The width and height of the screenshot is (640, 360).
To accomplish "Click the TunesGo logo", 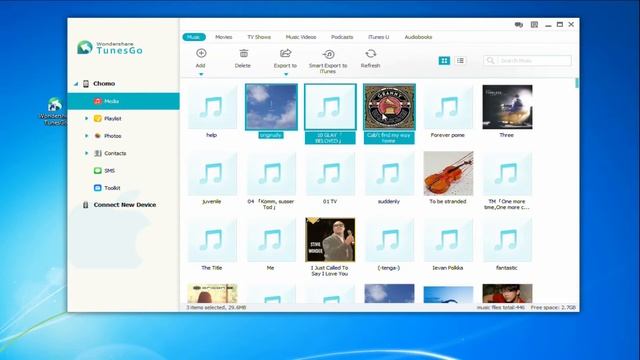I will [110, 47].
